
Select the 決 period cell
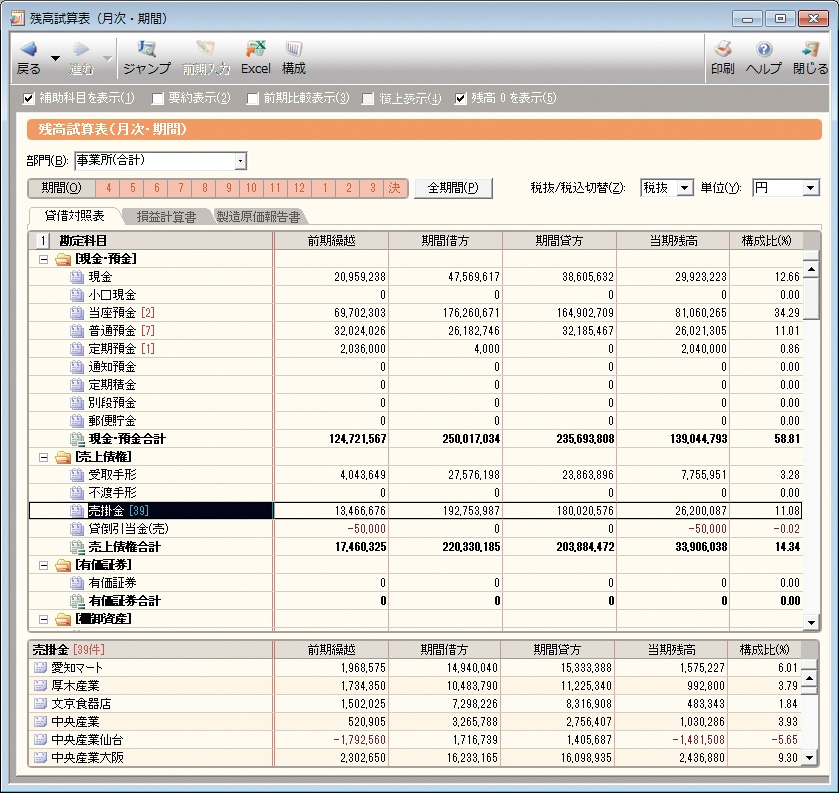coord(395,188)
